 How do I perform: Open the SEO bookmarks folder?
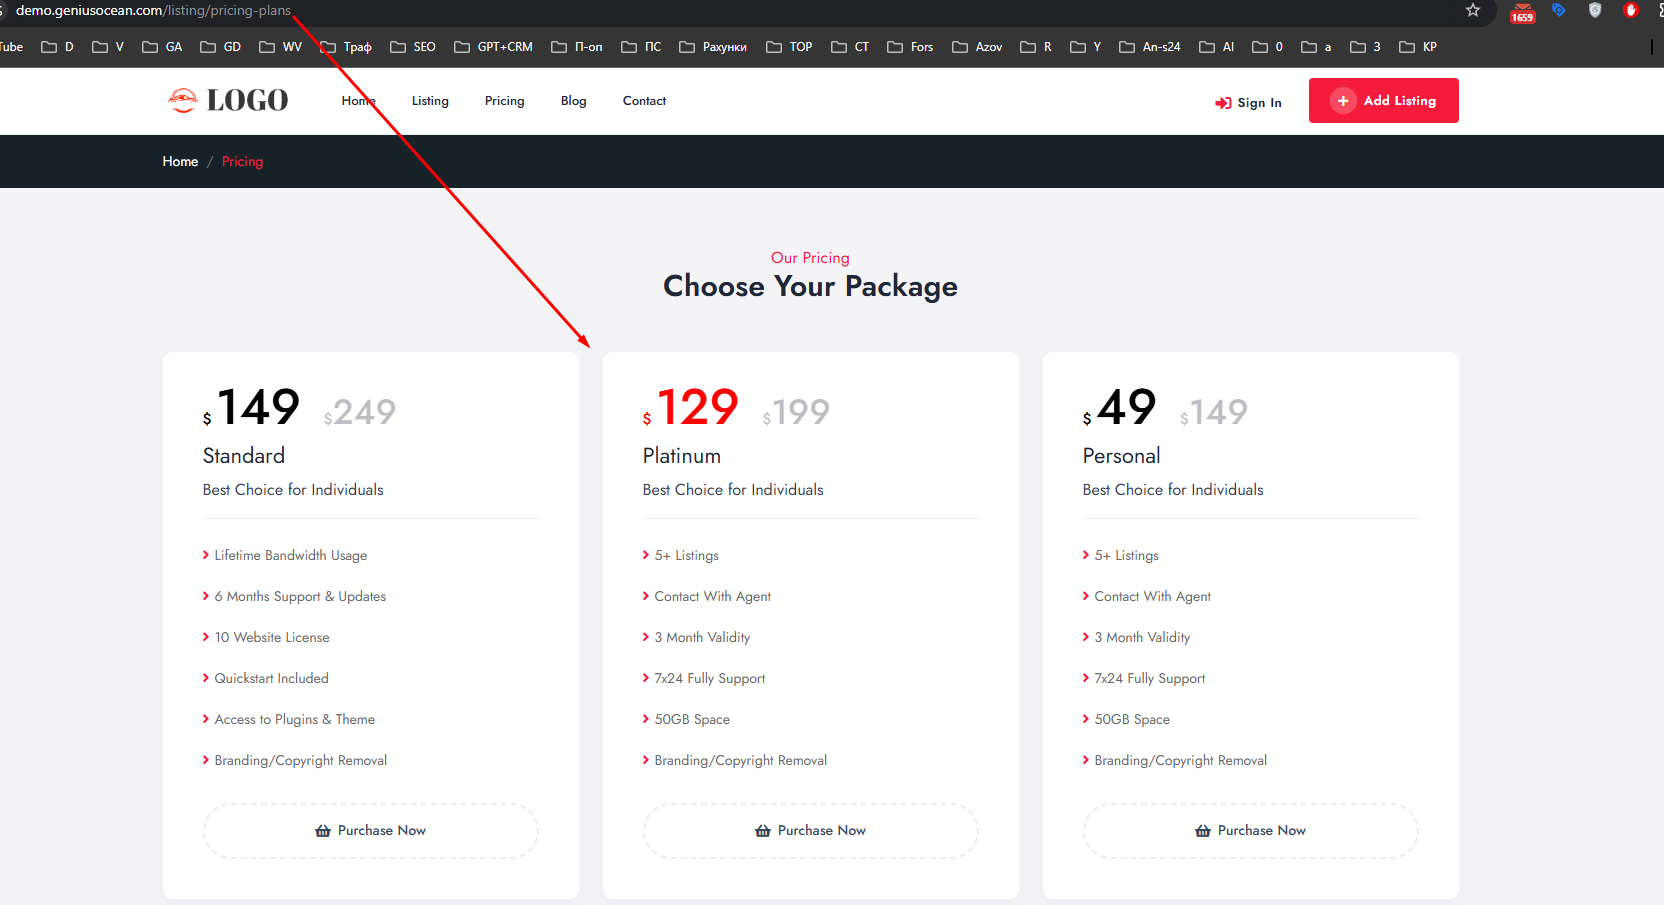412,47
